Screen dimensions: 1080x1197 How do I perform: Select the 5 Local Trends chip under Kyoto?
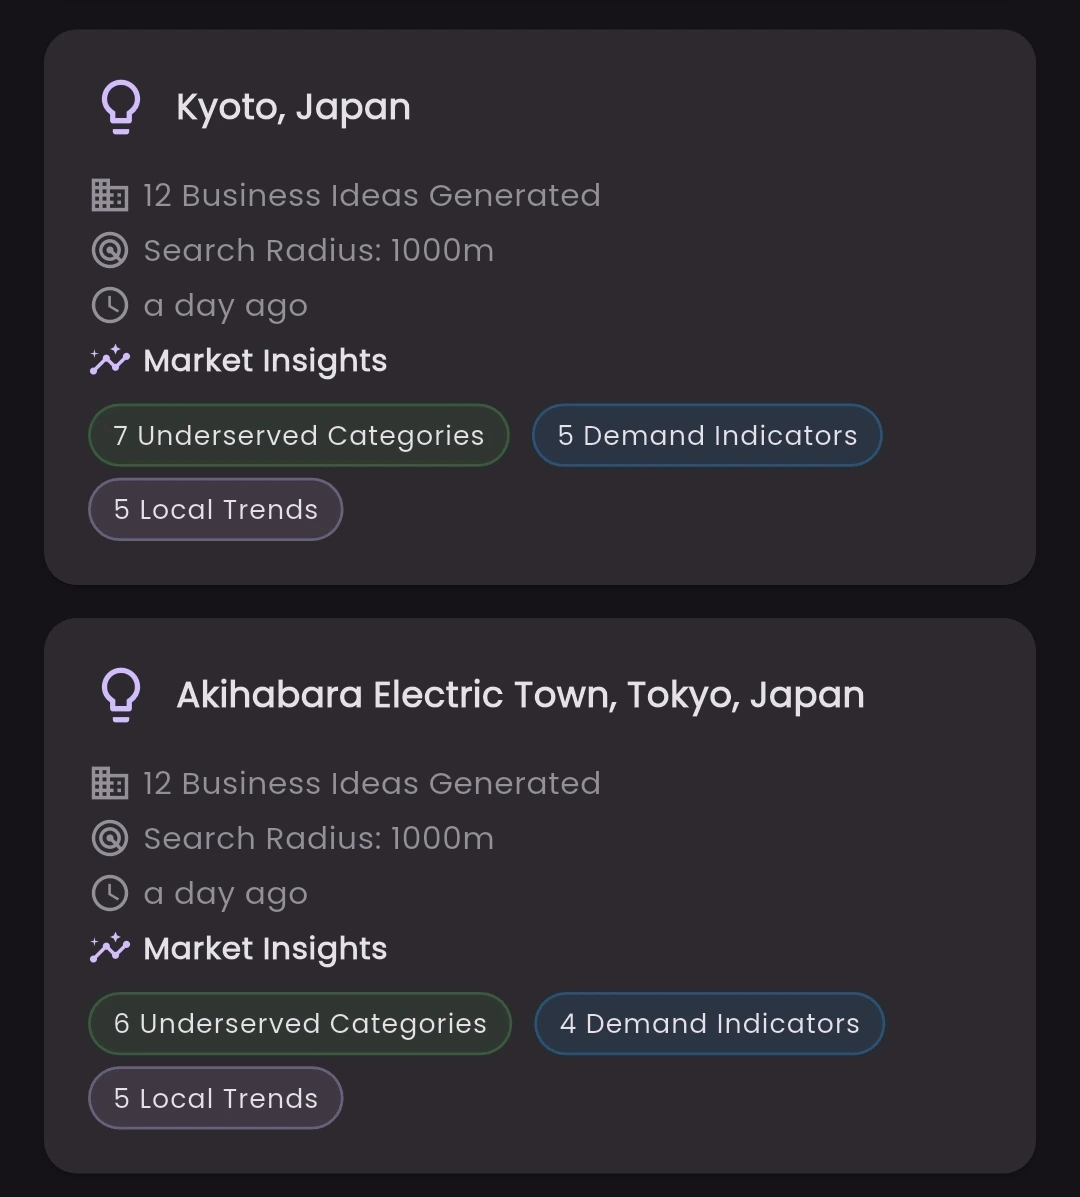[215, 509]
